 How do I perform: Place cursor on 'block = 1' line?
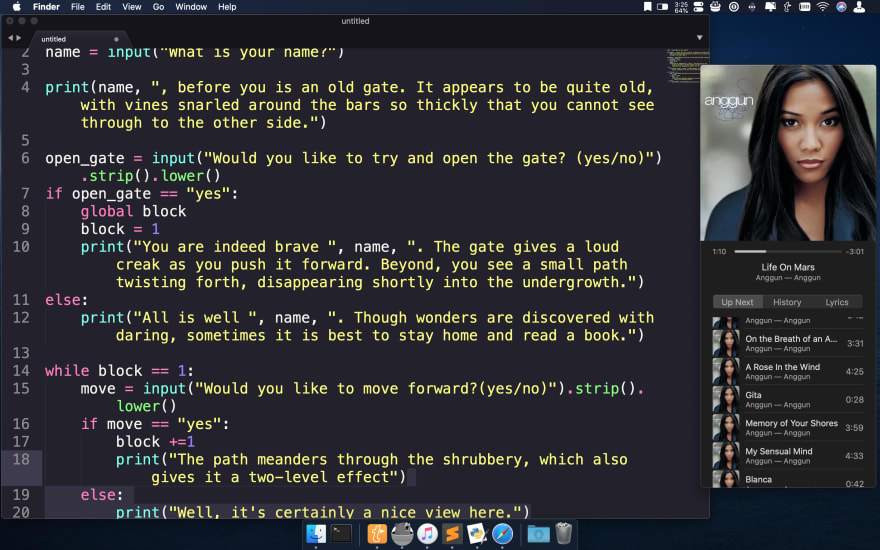coord(120,229)
